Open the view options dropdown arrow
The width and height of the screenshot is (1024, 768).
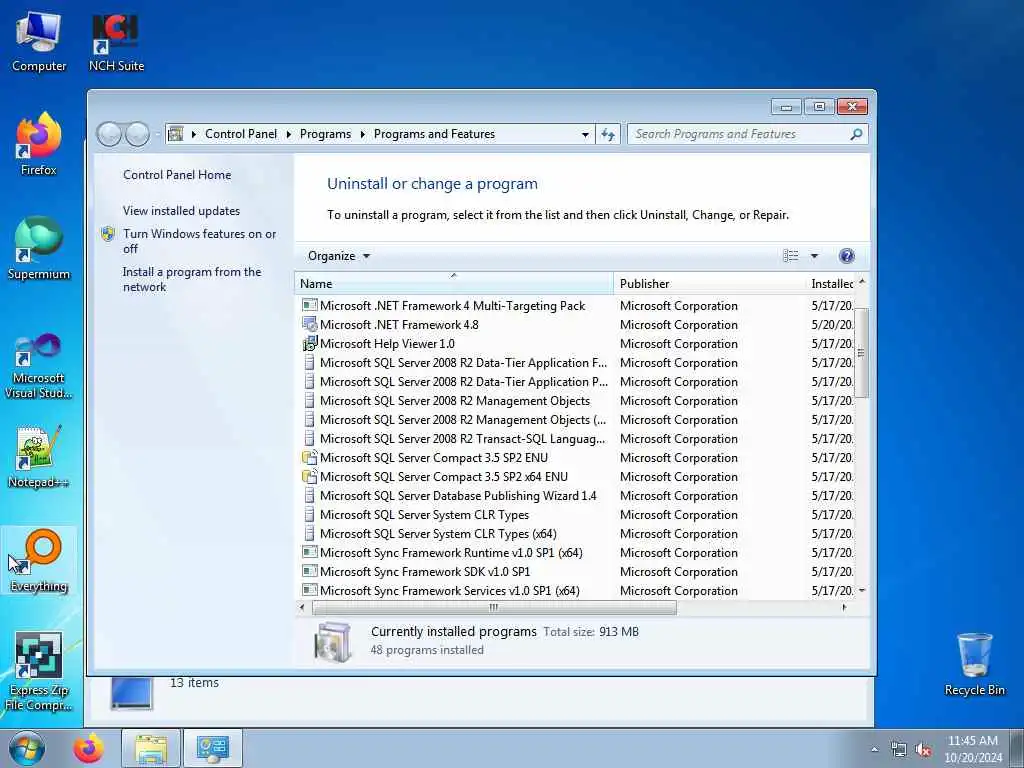click(814, 256)
